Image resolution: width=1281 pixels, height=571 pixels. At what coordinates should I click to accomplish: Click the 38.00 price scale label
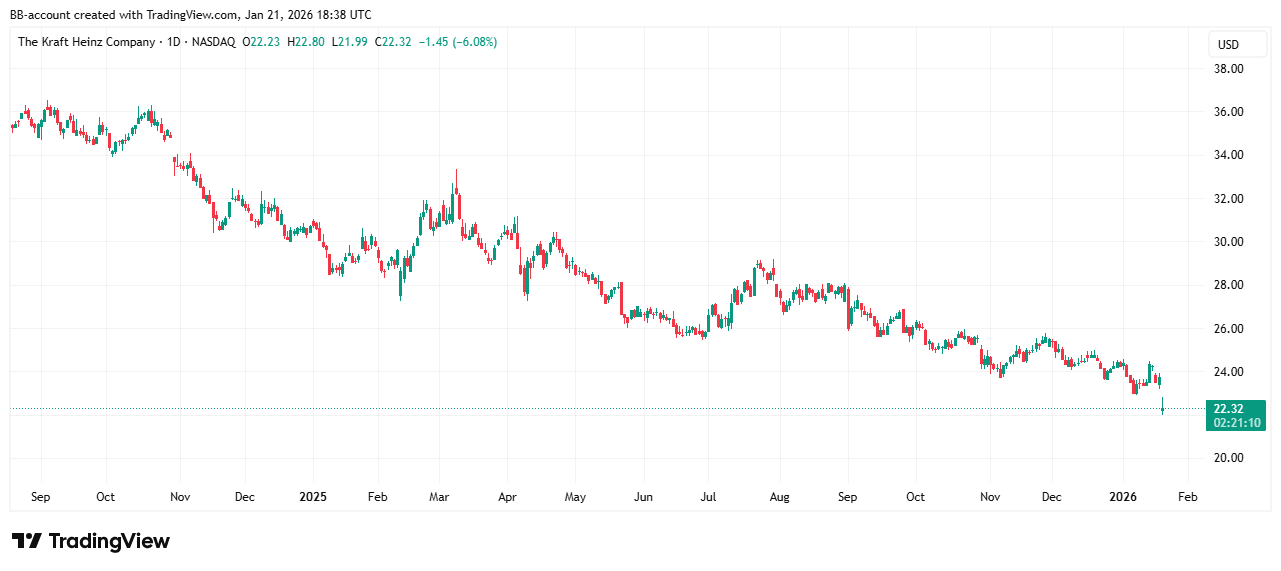coord(1229,69)
